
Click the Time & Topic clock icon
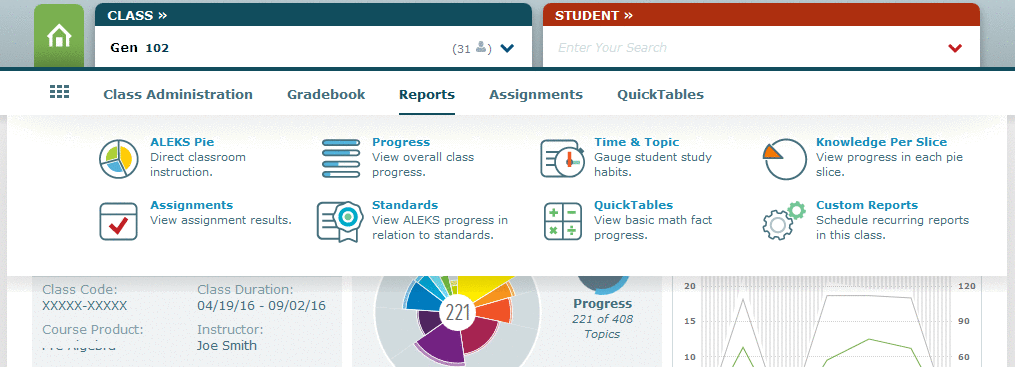(x=562, y=159)
